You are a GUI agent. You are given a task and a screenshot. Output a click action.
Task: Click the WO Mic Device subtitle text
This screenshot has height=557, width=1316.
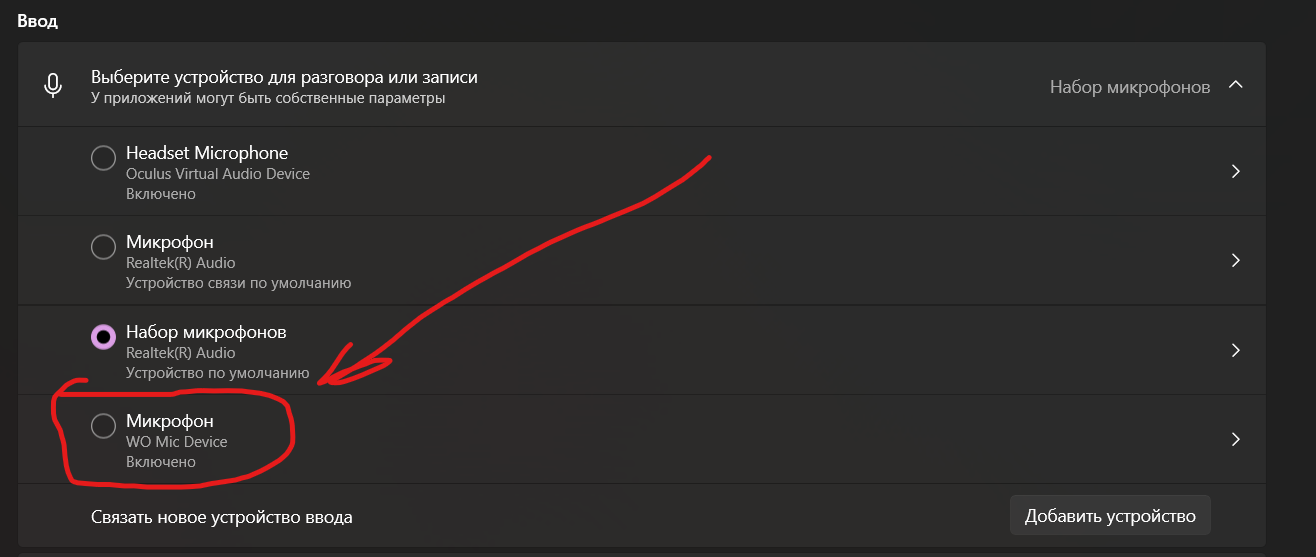pyautogui.click(x=176, y=442)
